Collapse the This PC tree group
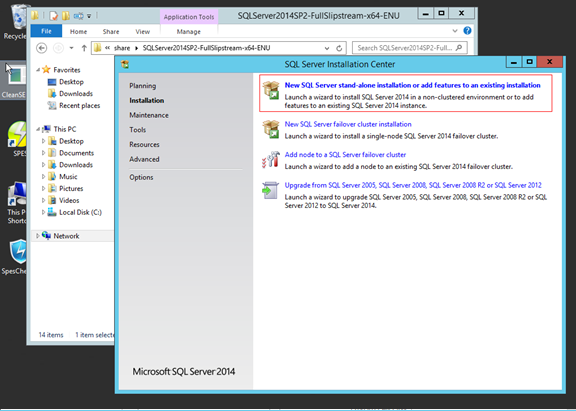This screenshot has width=576, height=411. coord(38,129)
